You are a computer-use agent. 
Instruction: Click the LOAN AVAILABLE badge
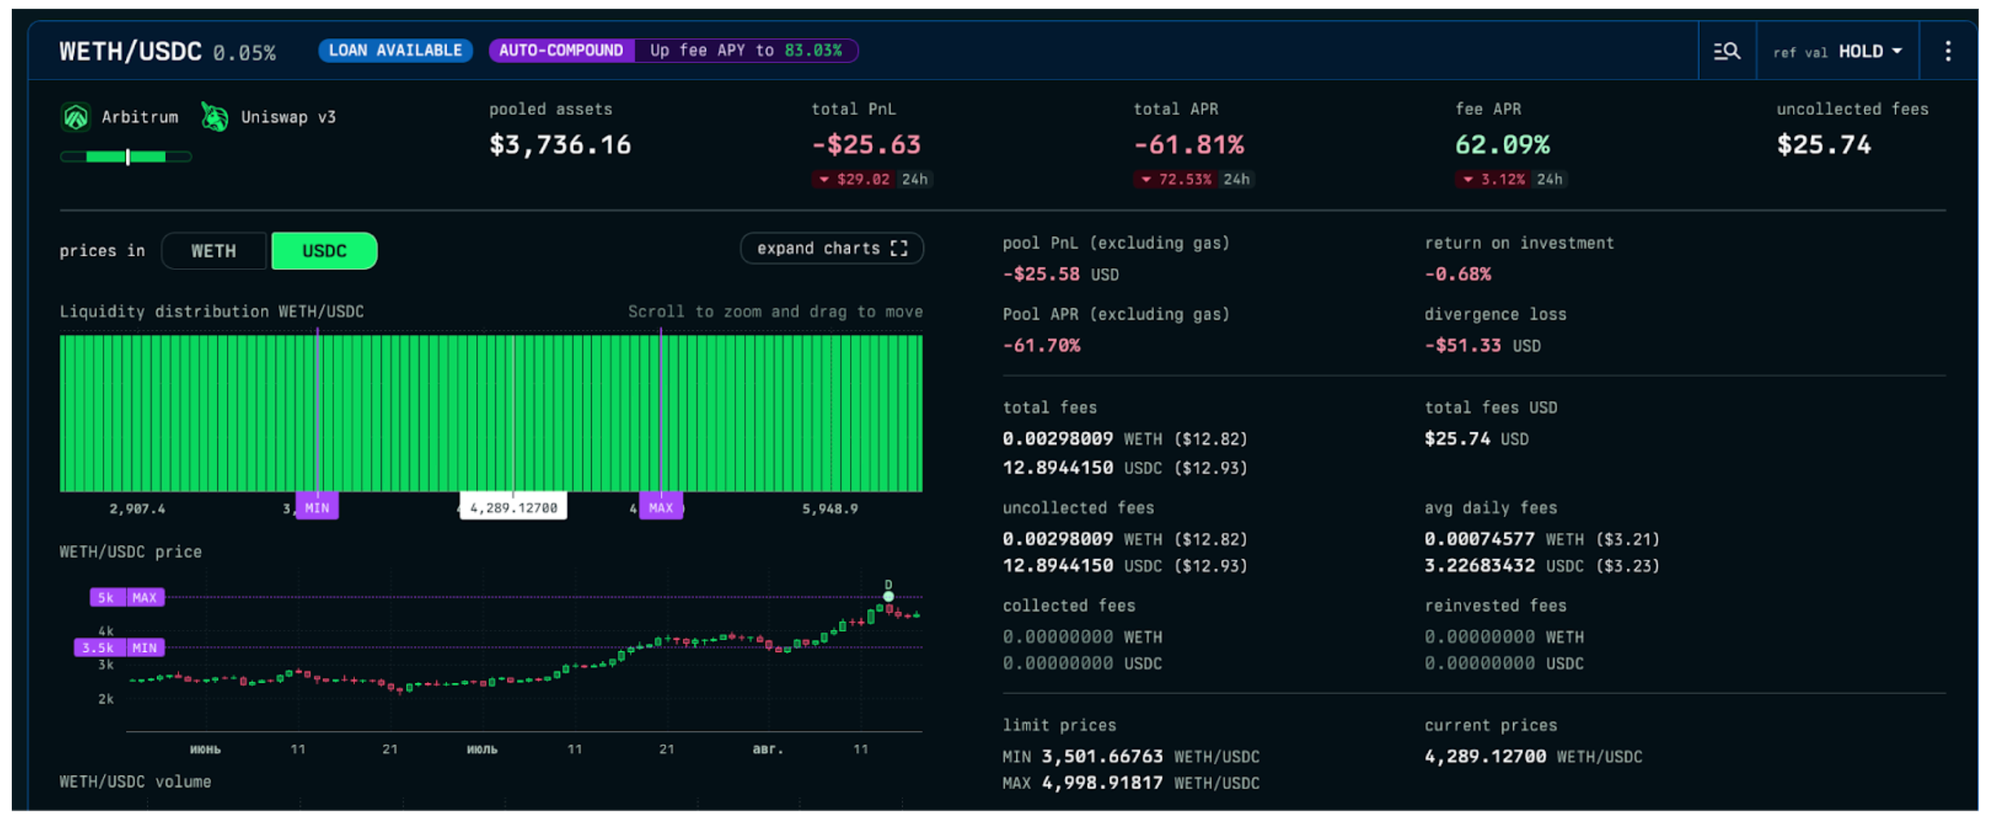(395, 51)
